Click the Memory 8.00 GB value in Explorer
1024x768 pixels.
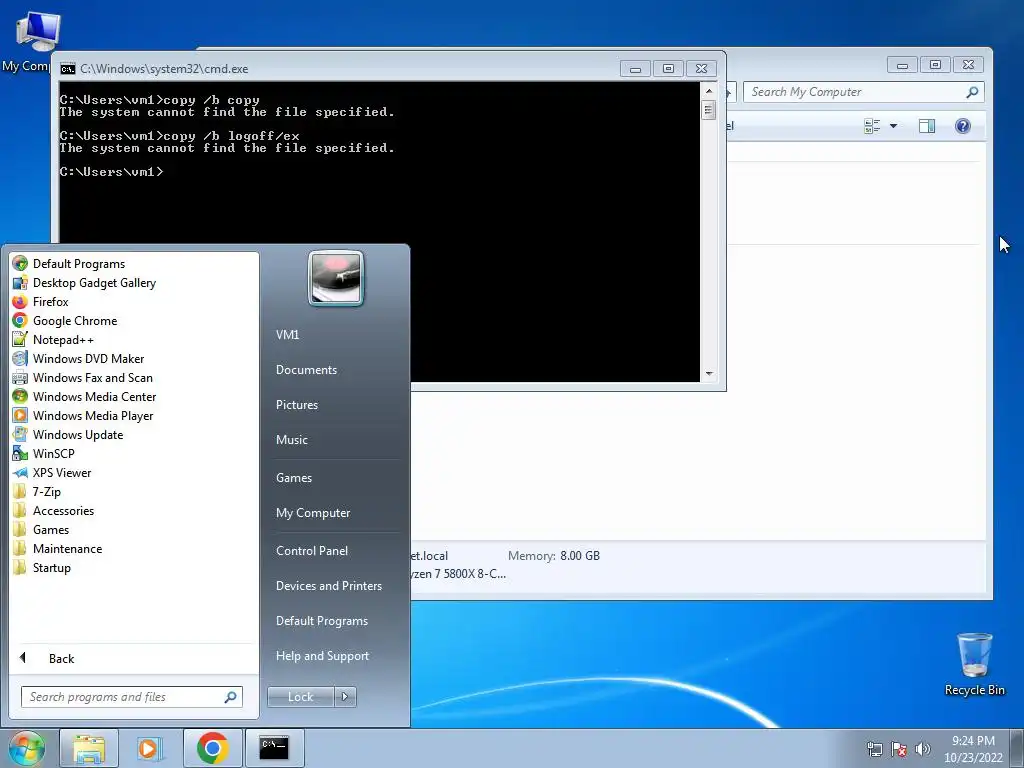[580, 556]
